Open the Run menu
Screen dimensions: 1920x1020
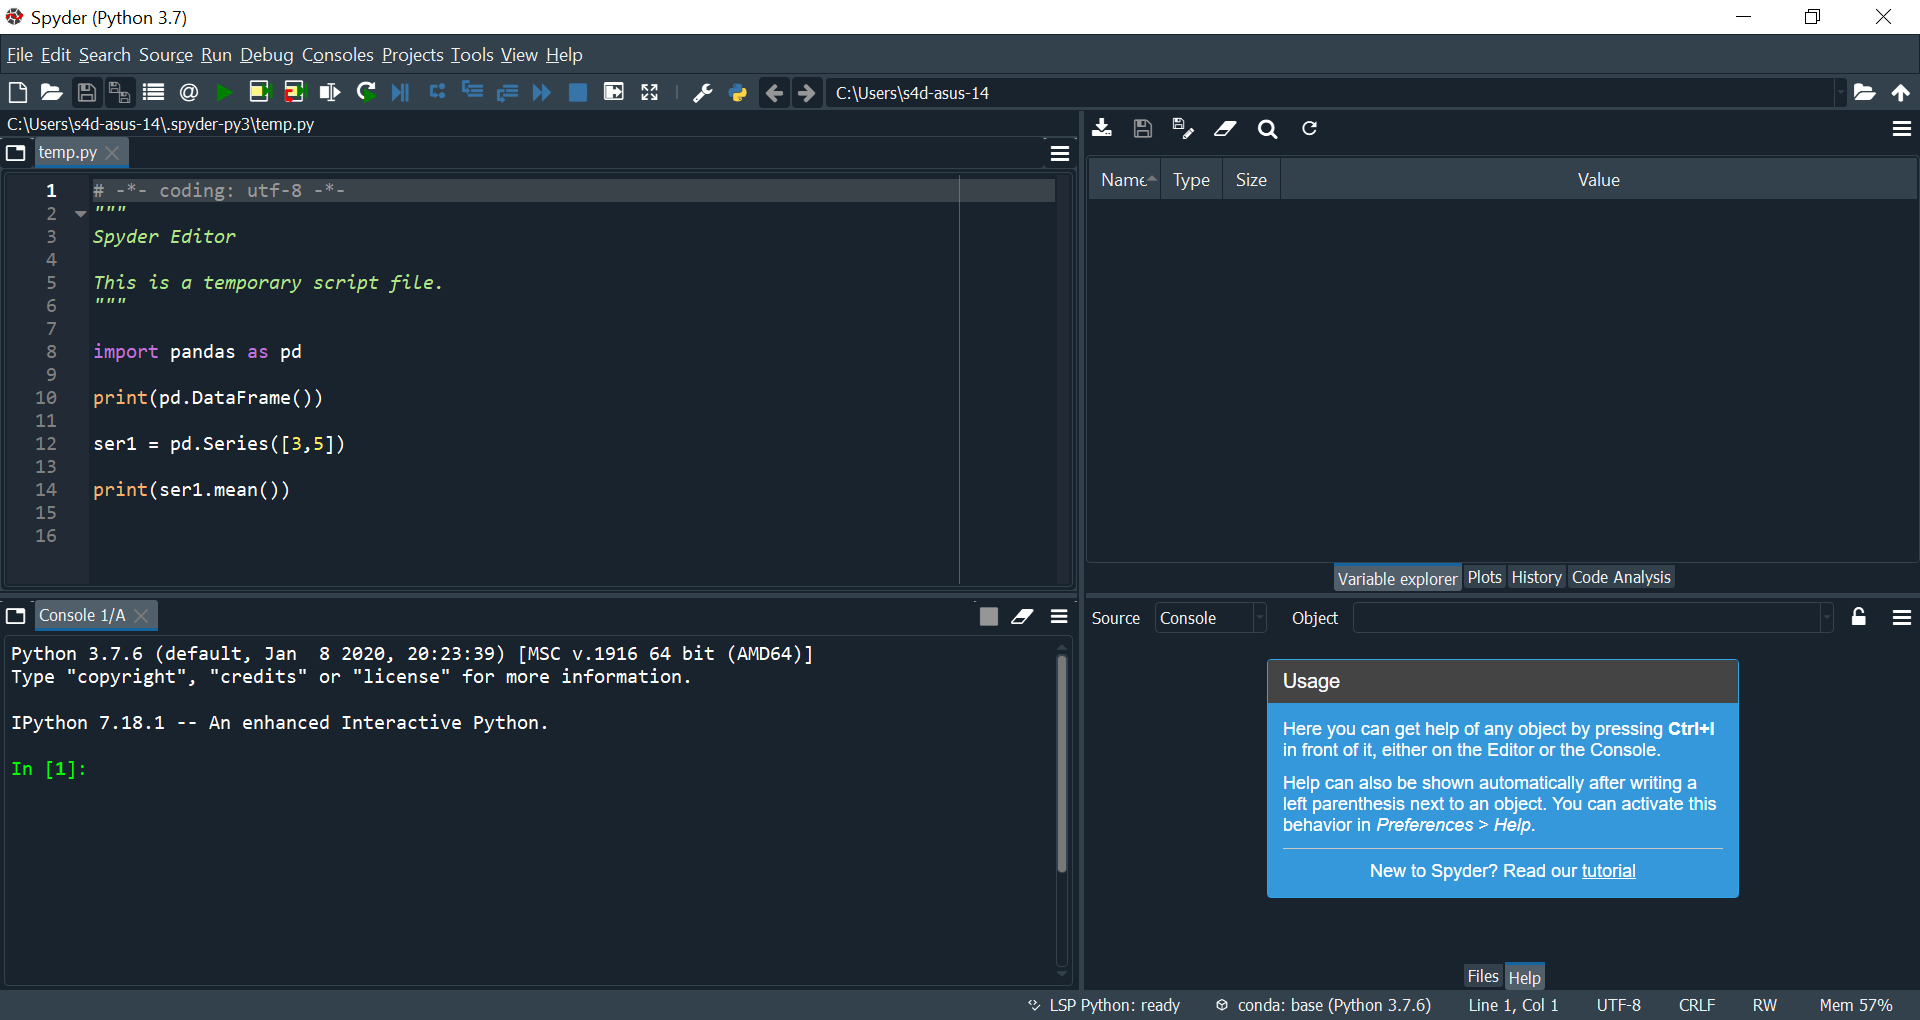pos(216,55)
